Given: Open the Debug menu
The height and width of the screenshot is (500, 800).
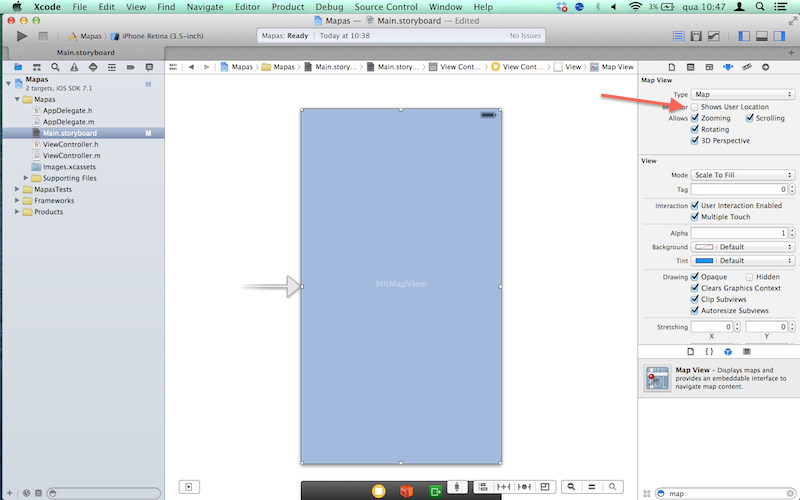Looking at the screenshot, I should click(329, 7).
